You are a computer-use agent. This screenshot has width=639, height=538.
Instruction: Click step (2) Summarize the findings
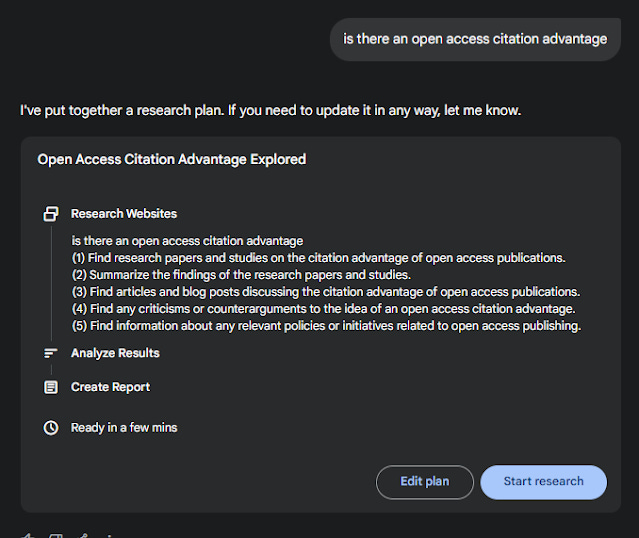click(241, 275)
